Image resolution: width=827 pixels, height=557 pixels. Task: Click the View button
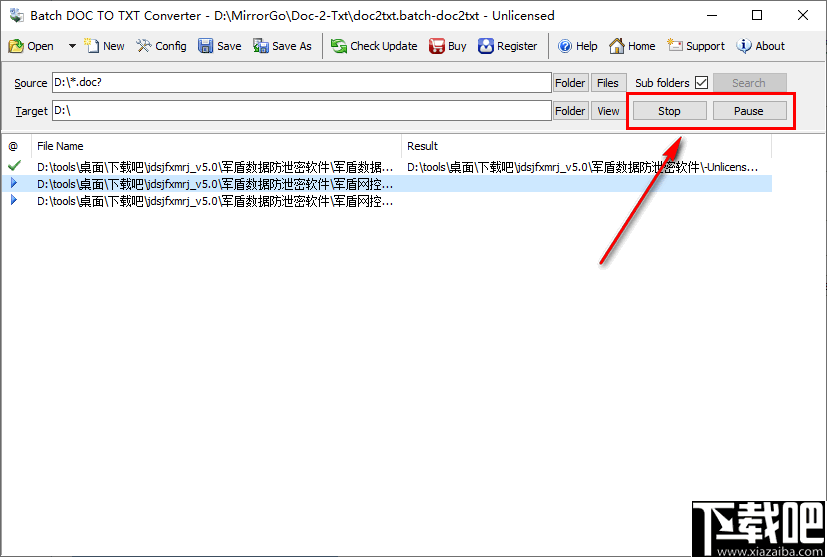click(x=608, y=111)
